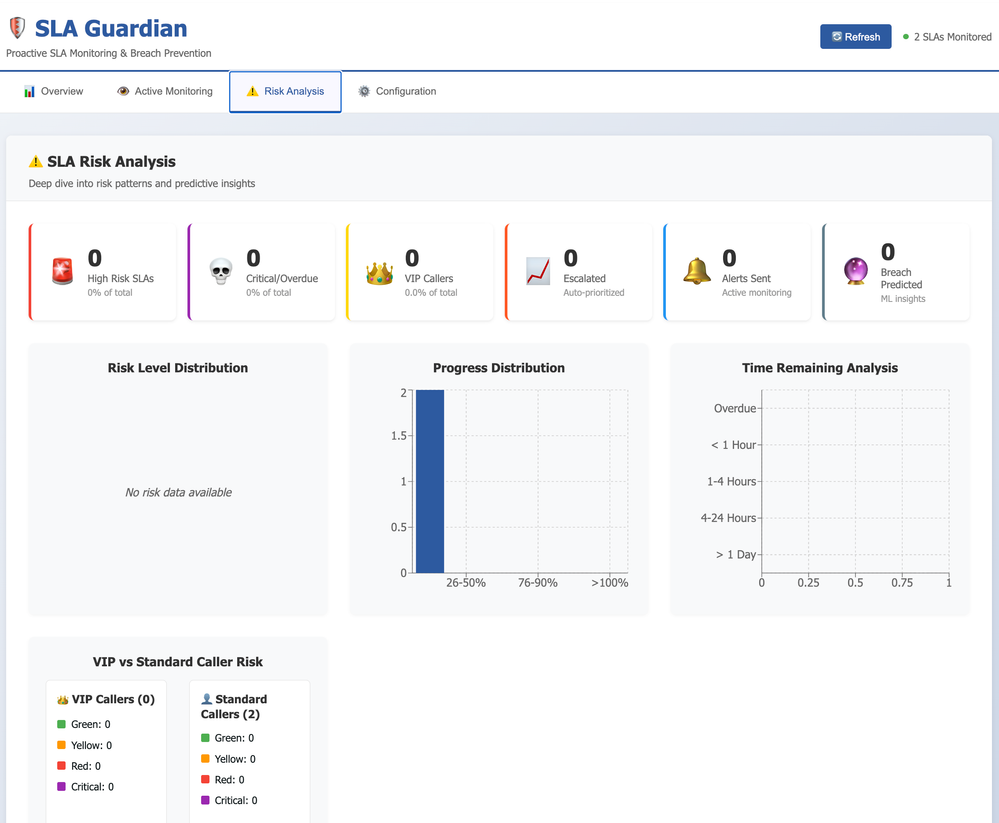999x823 pixels.
Task: Click the blue bar in Progress Distribution
Action: [430, 481]
